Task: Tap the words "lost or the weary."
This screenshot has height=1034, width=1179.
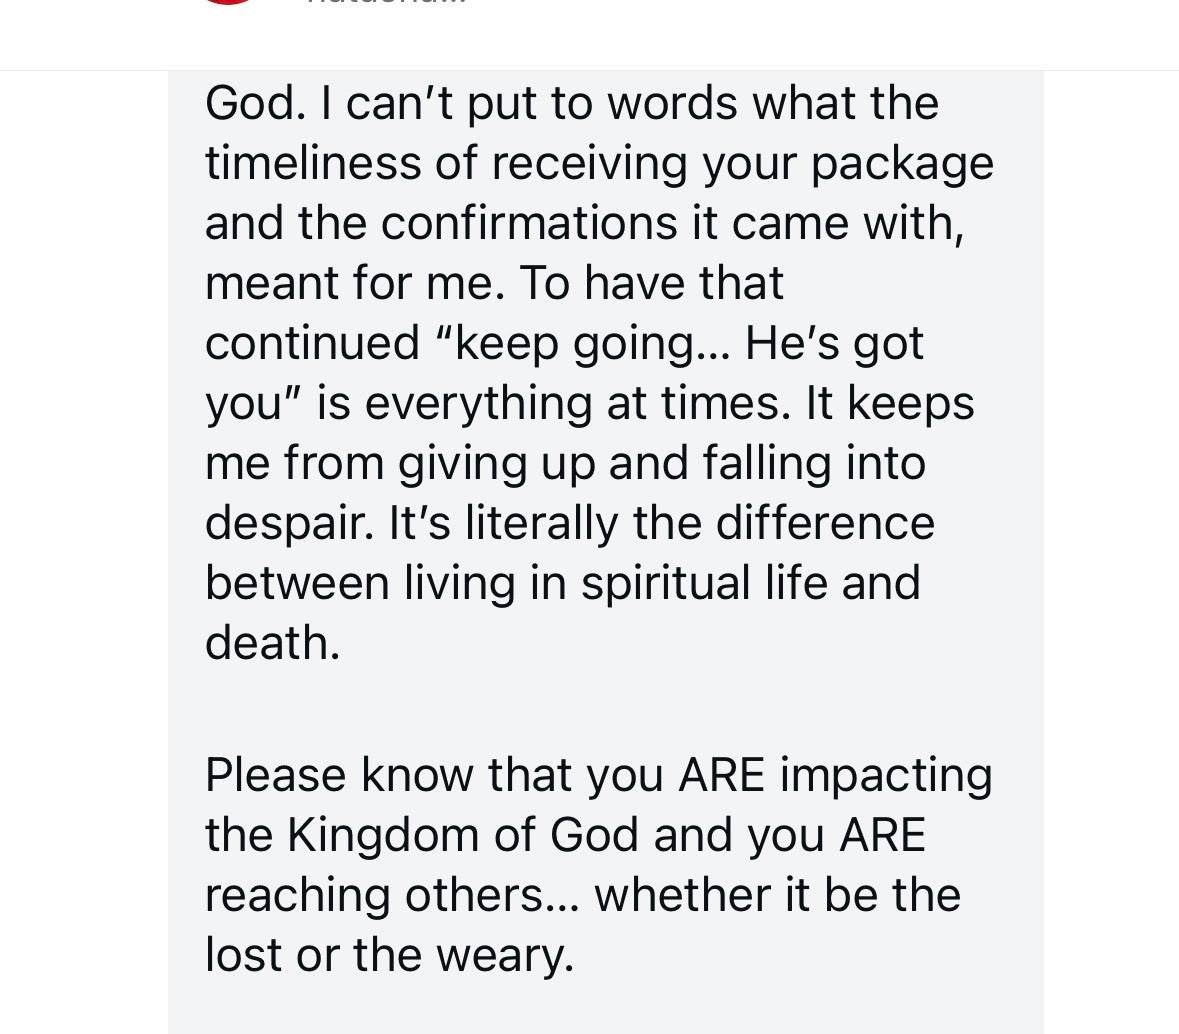Action: (389, 955)
